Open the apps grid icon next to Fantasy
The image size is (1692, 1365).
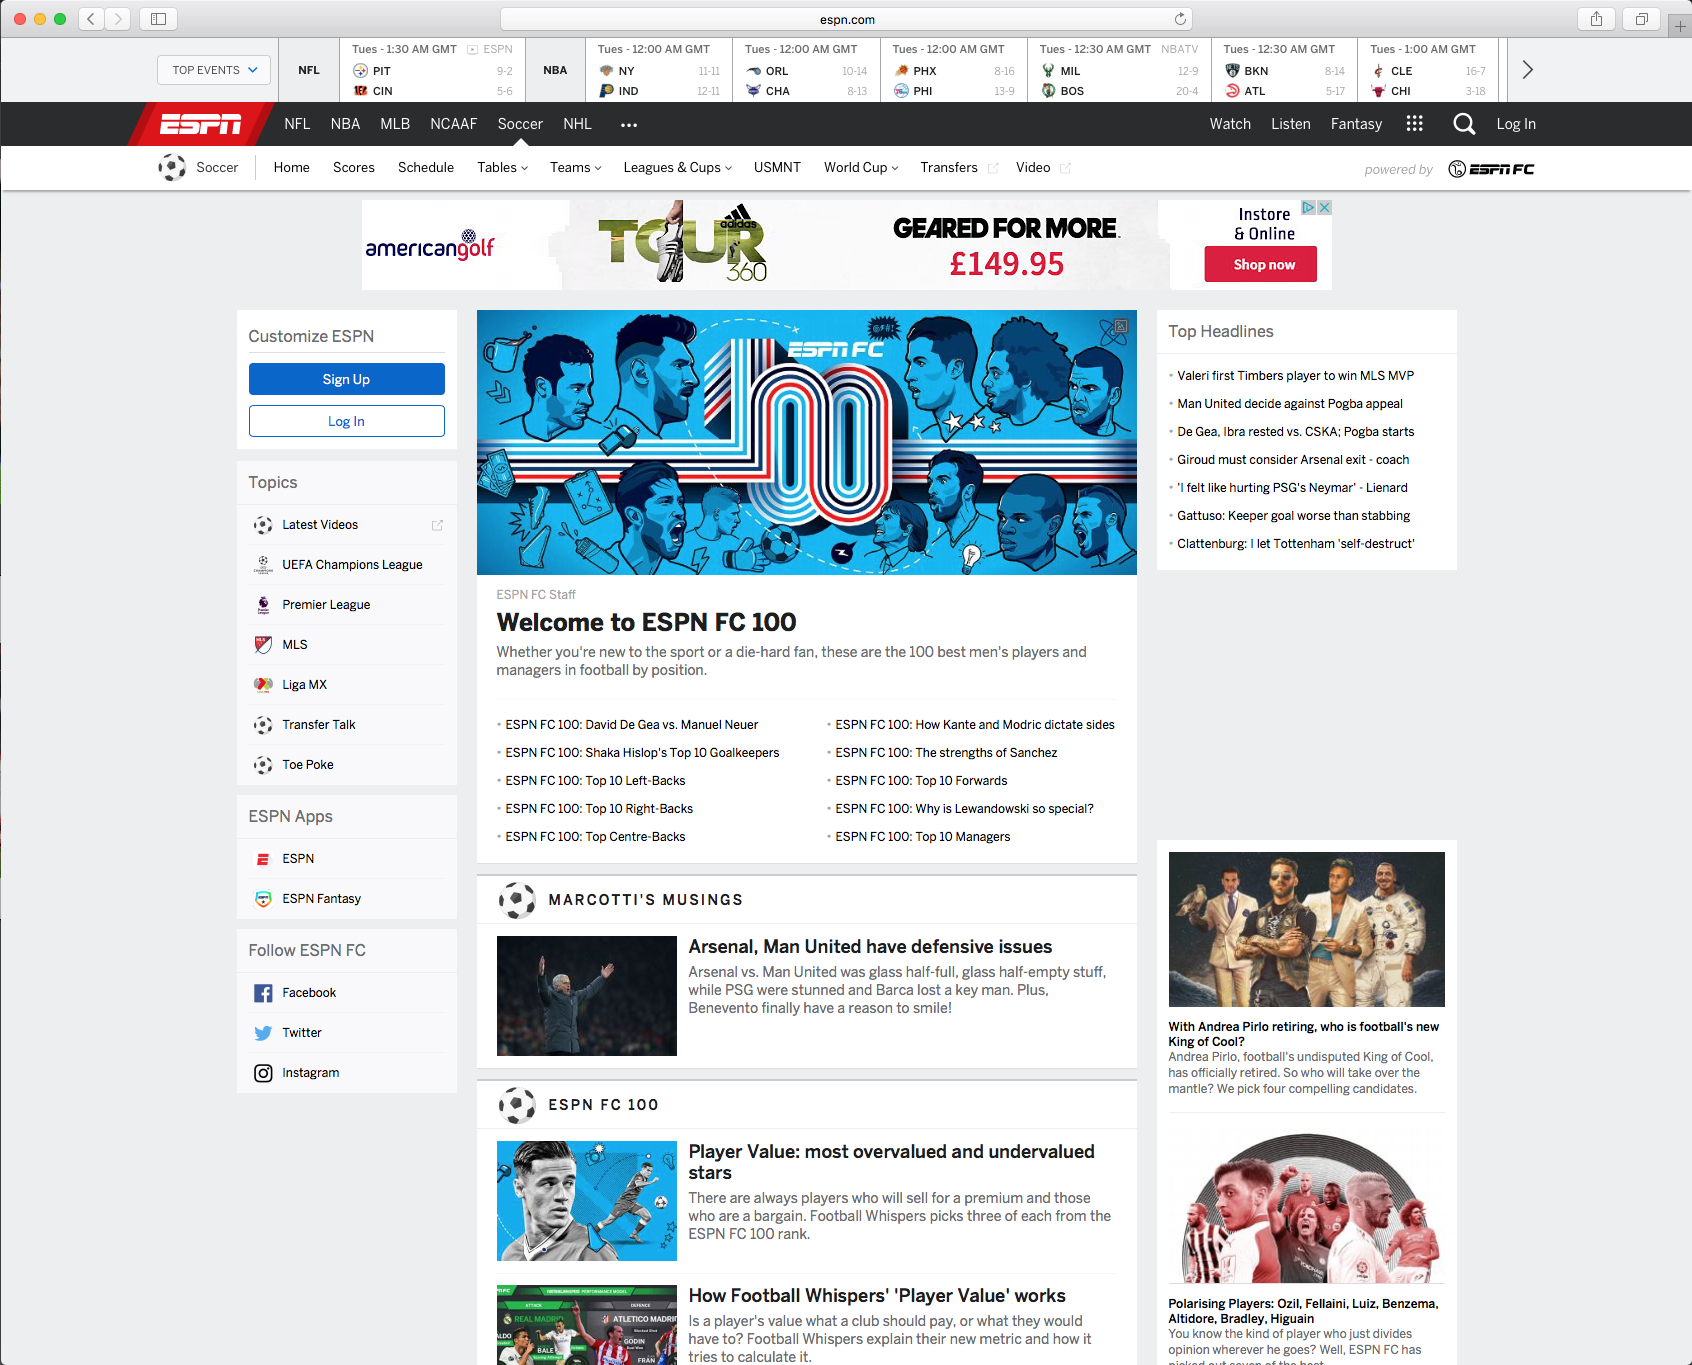pyautogui.click(x=1414, y=123)
